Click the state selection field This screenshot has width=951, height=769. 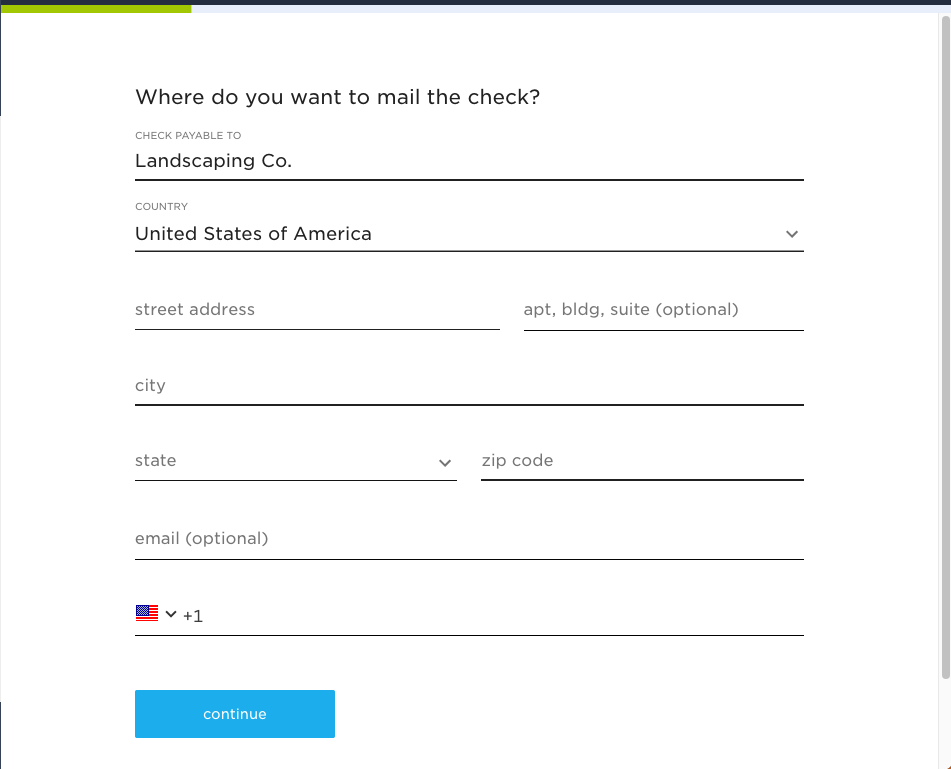[x=296, y=461]
